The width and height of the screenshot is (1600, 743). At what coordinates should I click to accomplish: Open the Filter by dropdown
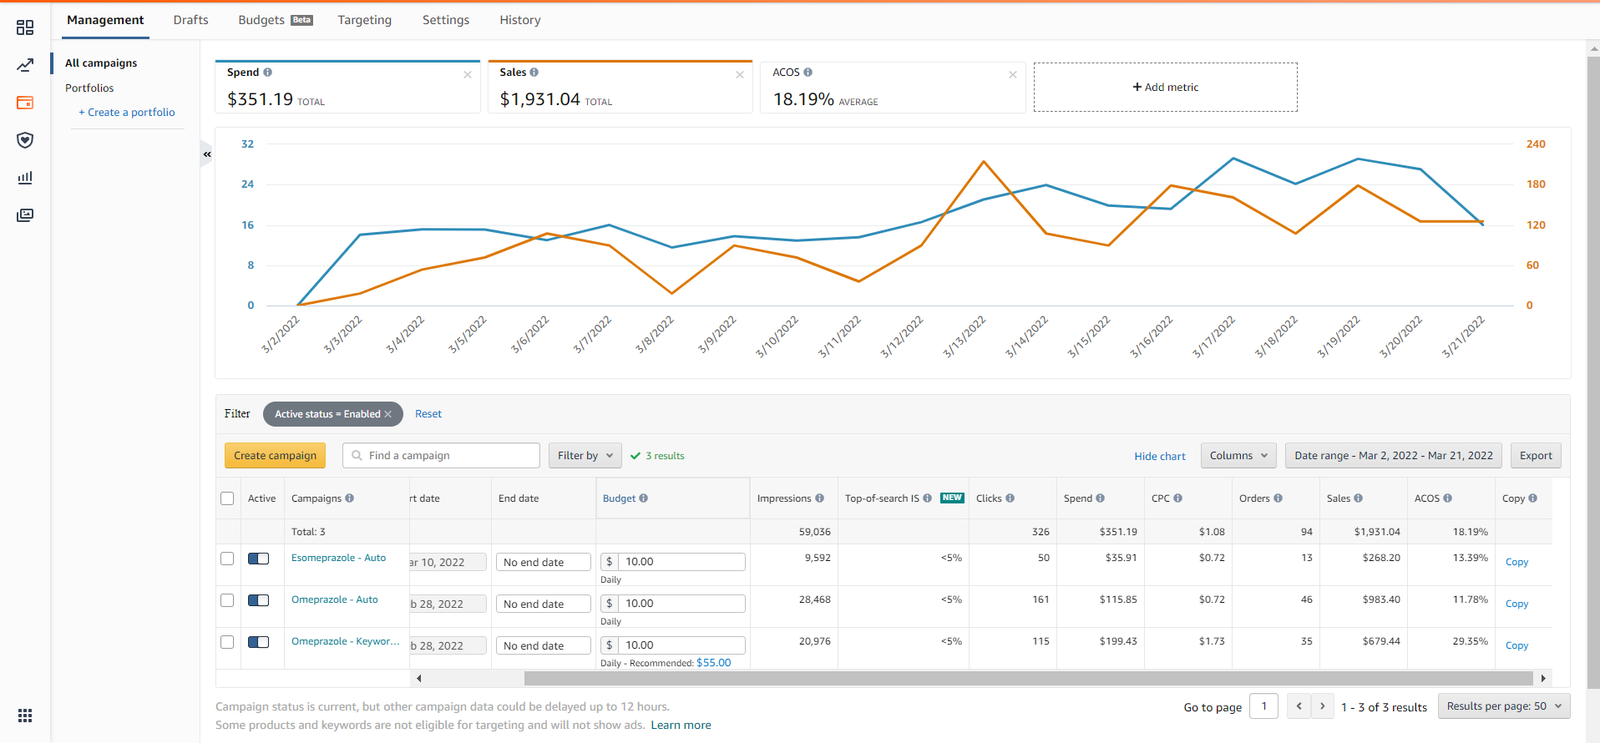(585, 456)
